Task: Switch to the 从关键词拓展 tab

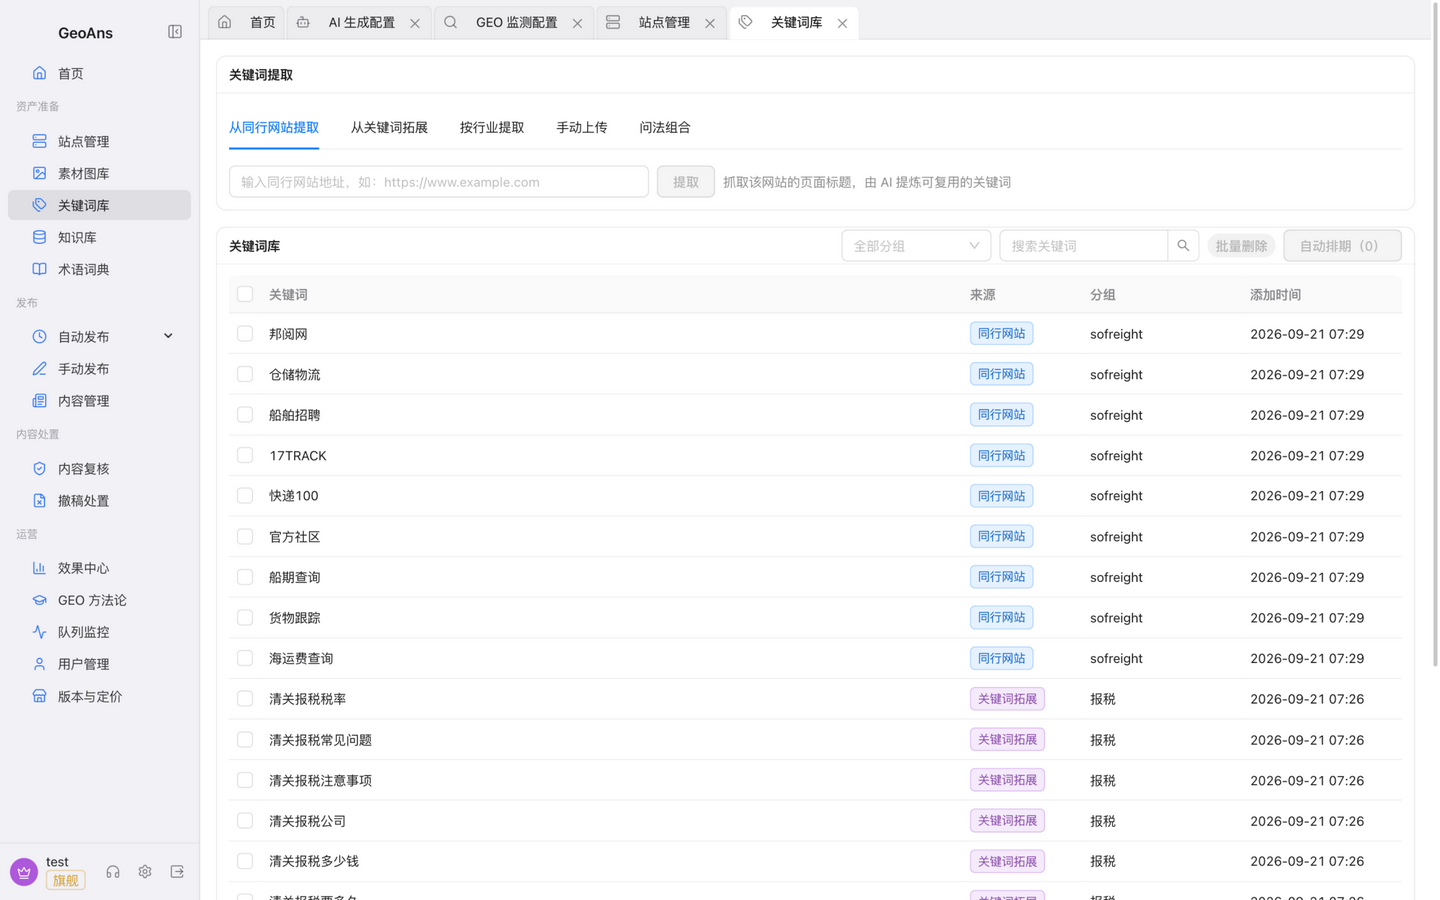Action: 389,128
